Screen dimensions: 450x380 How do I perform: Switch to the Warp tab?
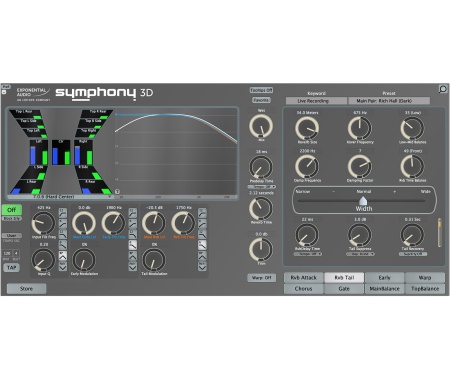(425, 278)
